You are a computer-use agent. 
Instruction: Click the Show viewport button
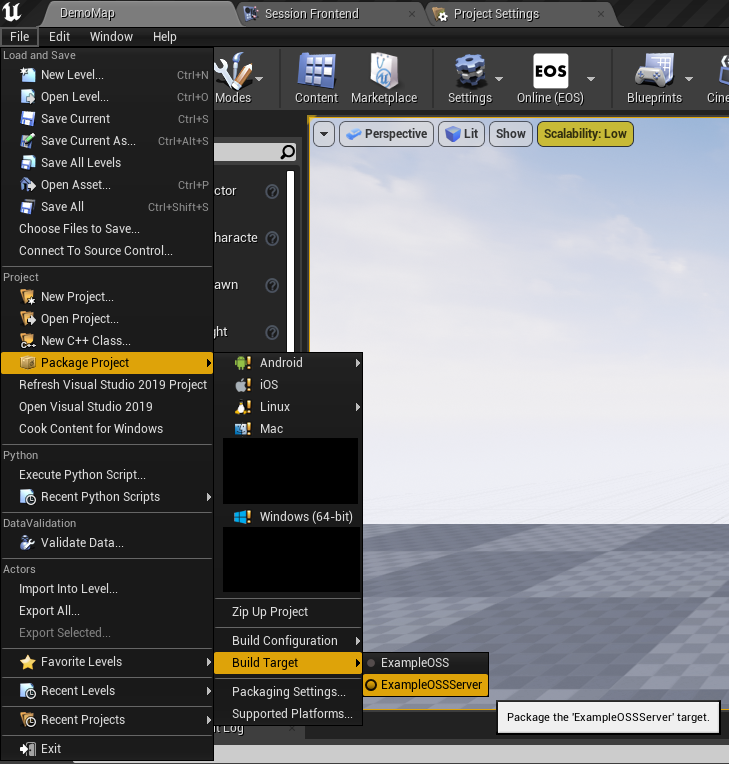[x=510, y=134]
